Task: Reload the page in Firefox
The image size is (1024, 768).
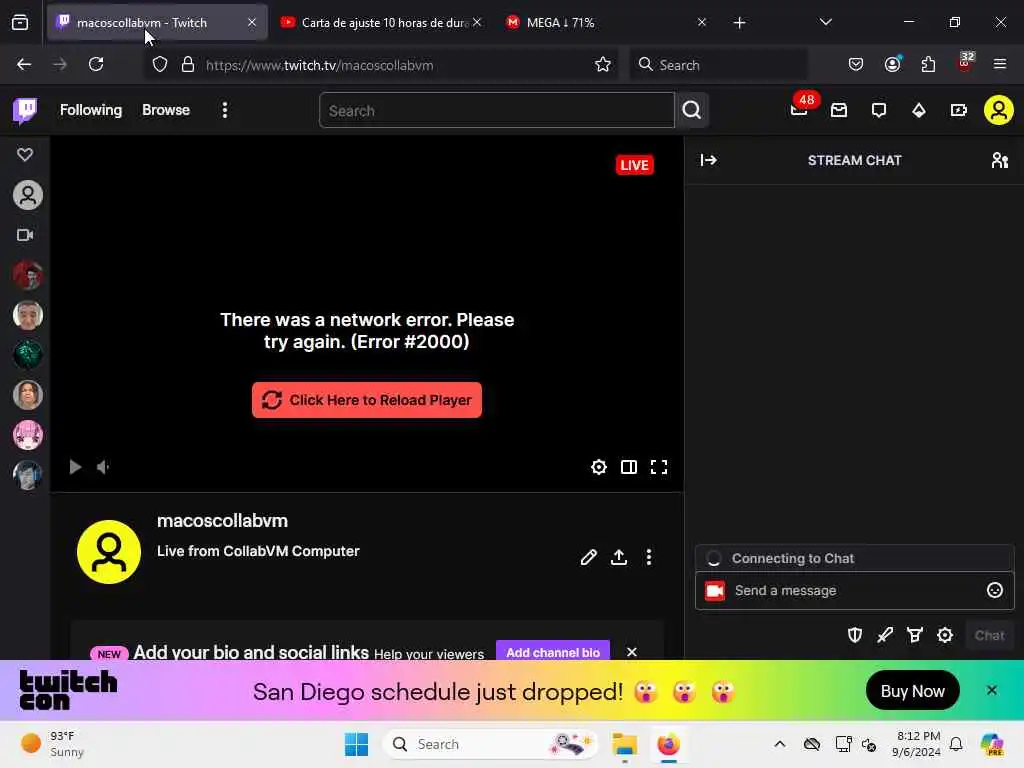Action: click(96, 64)
